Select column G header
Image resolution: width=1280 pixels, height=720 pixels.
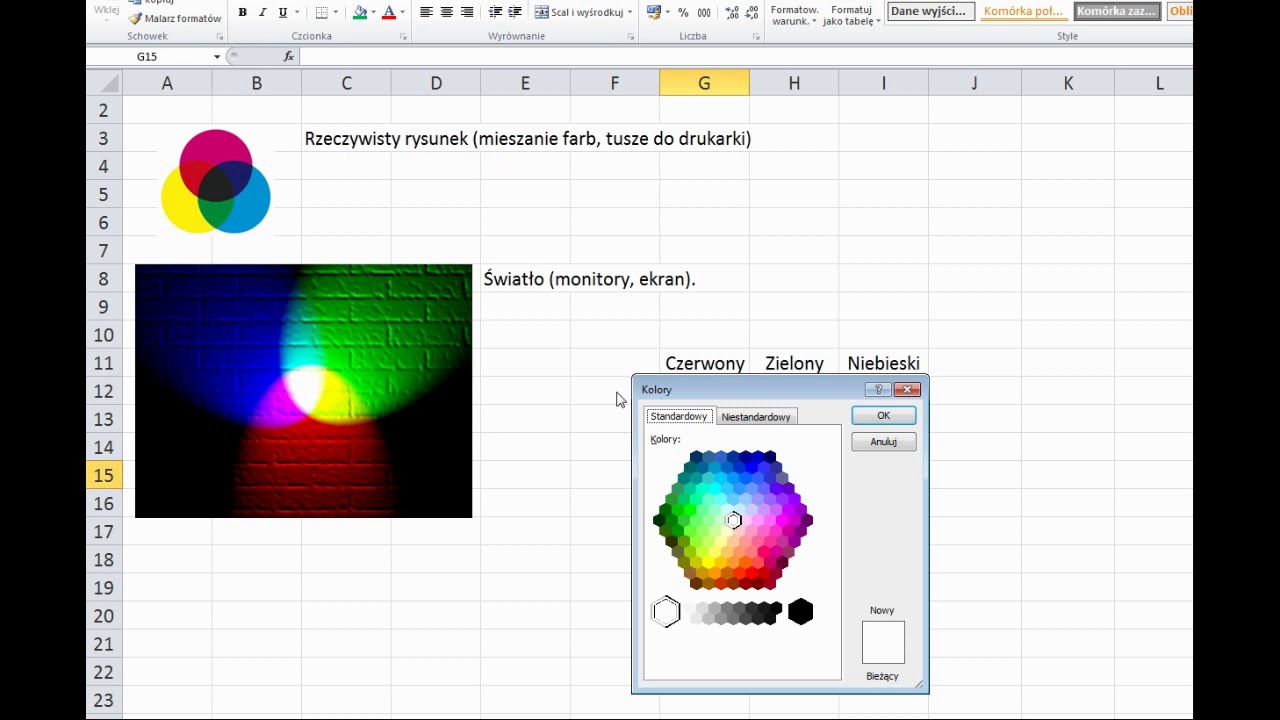click(704, 83)
